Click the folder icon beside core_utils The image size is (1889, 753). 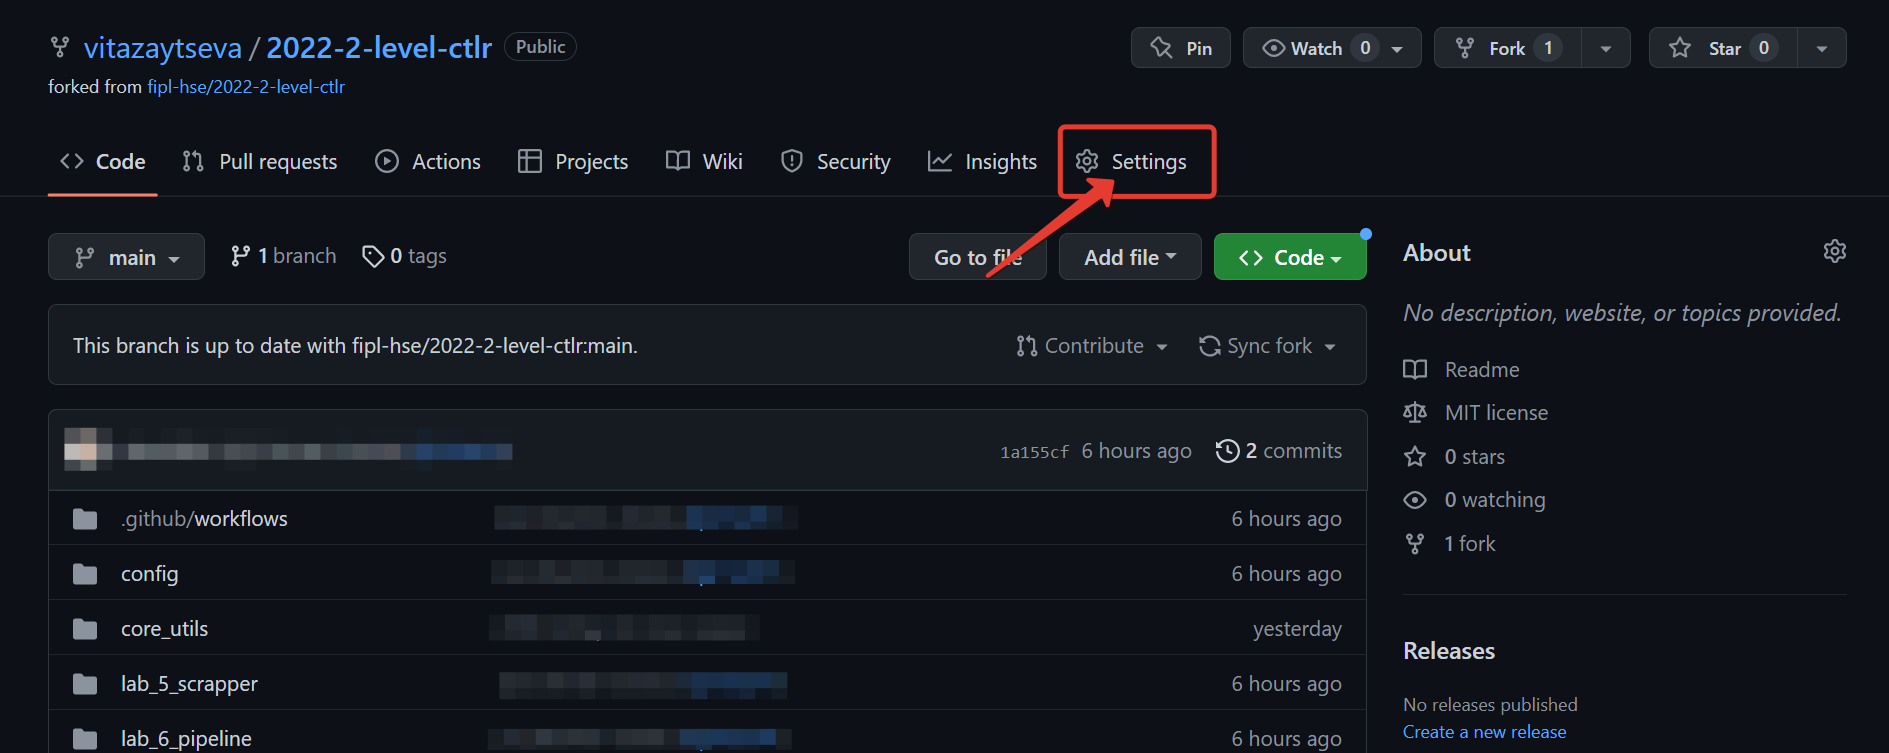(85, 629)
